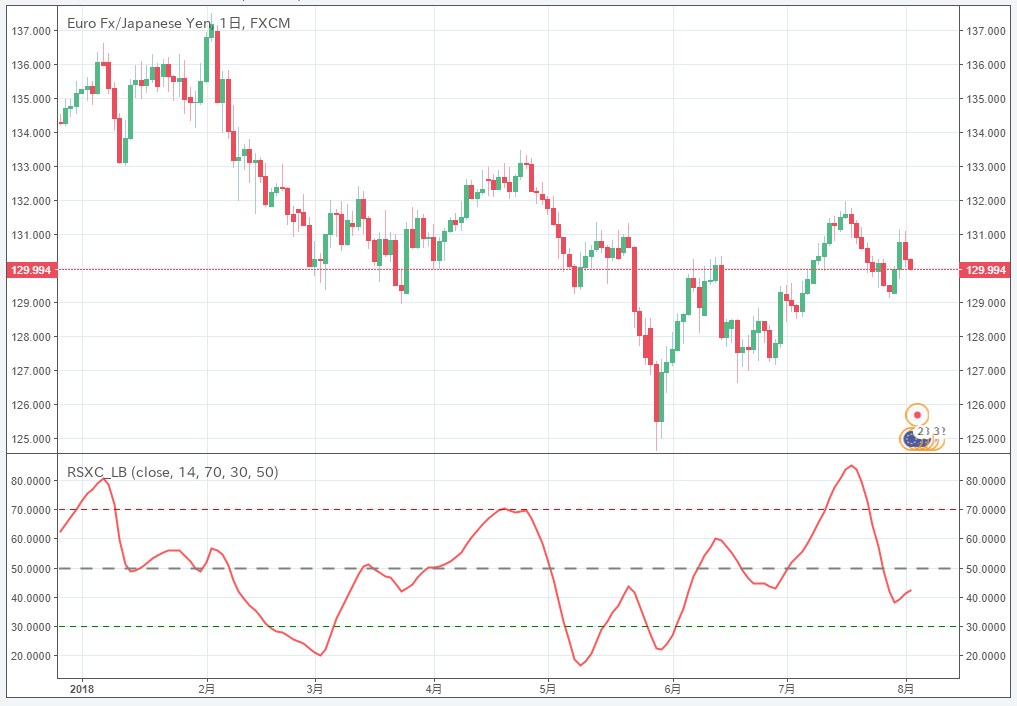
Task: Select 80.0000 on the left RSI scale
Action: pos(31,481)
